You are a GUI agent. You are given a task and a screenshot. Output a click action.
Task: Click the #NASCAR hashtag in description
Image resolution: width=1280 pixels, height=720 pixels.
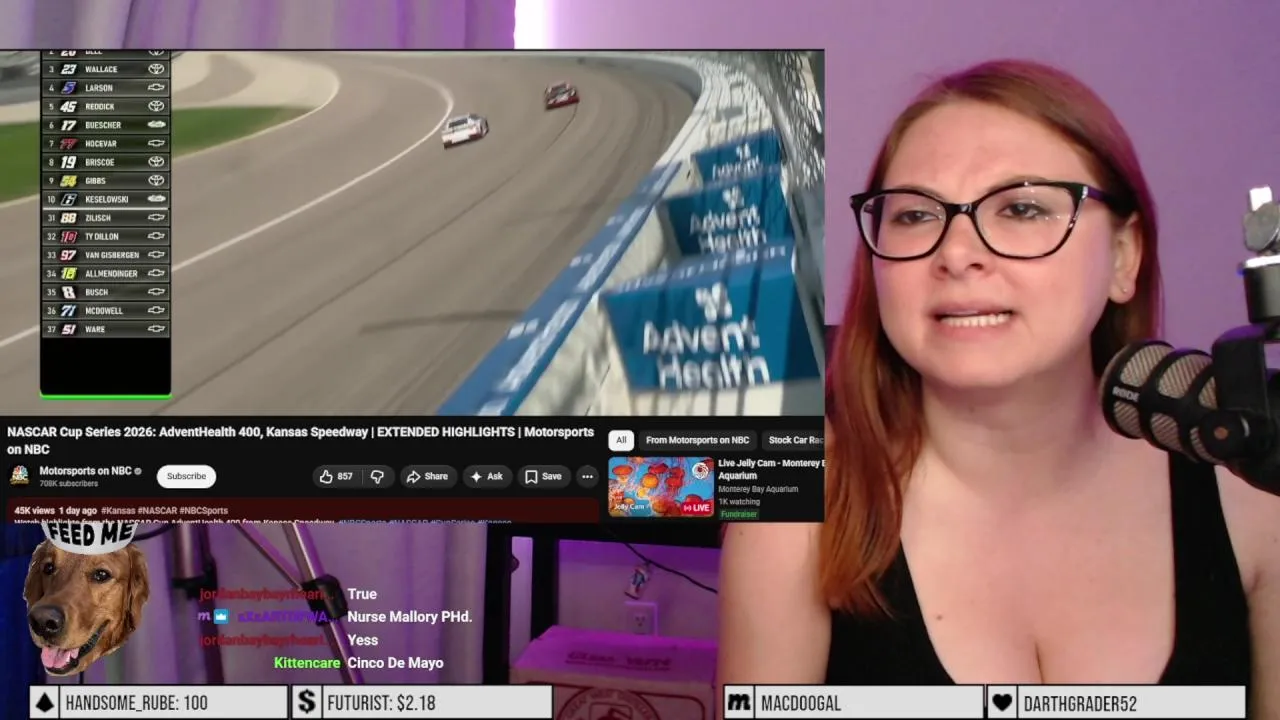point(158,511)
